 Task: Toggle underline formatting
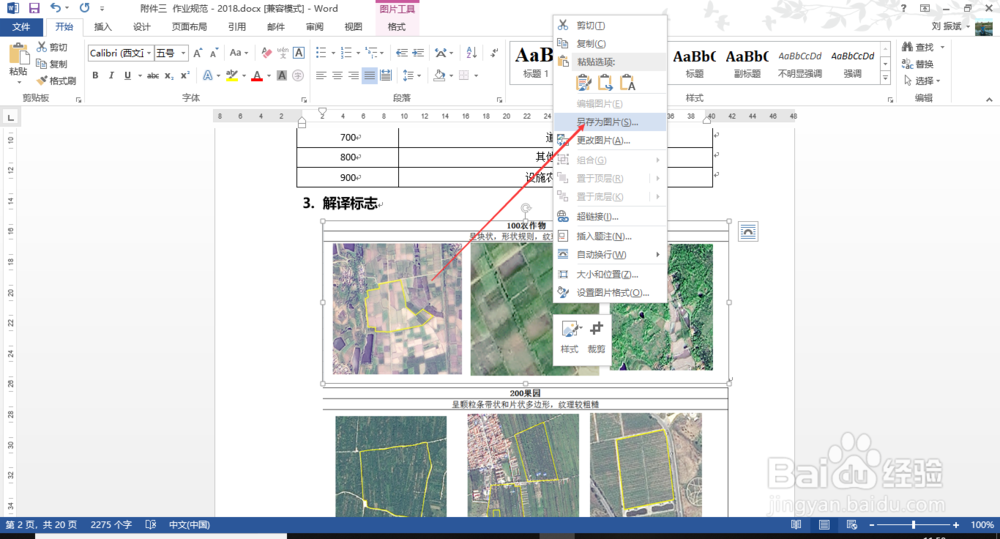pyautogui.click(x=127, y=76)
